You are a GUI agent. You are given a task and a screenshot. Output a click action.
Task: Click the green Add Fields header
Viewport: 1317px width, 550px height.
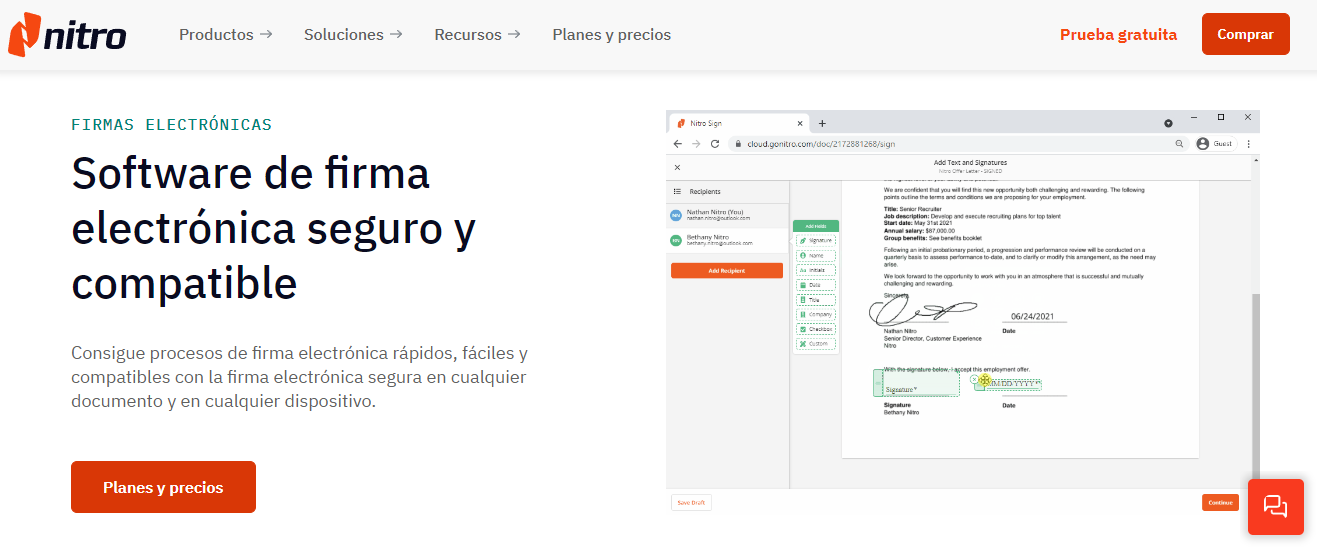816,226
